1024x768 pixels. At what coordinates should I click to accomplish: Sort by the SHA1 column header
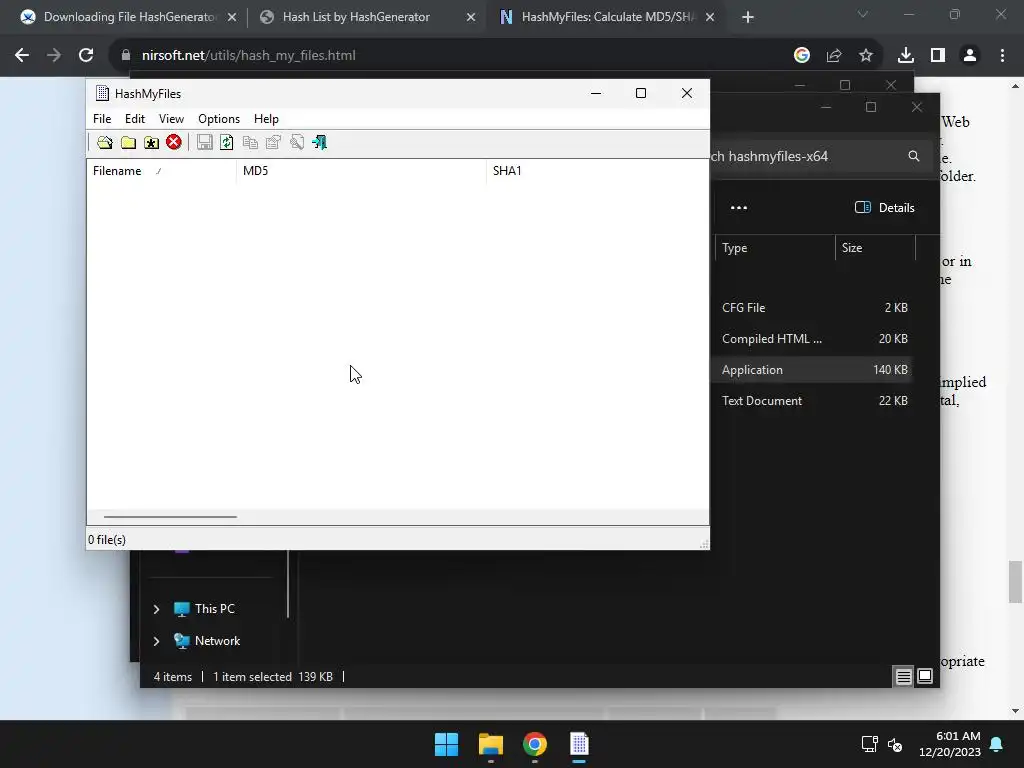pos(597,171)
